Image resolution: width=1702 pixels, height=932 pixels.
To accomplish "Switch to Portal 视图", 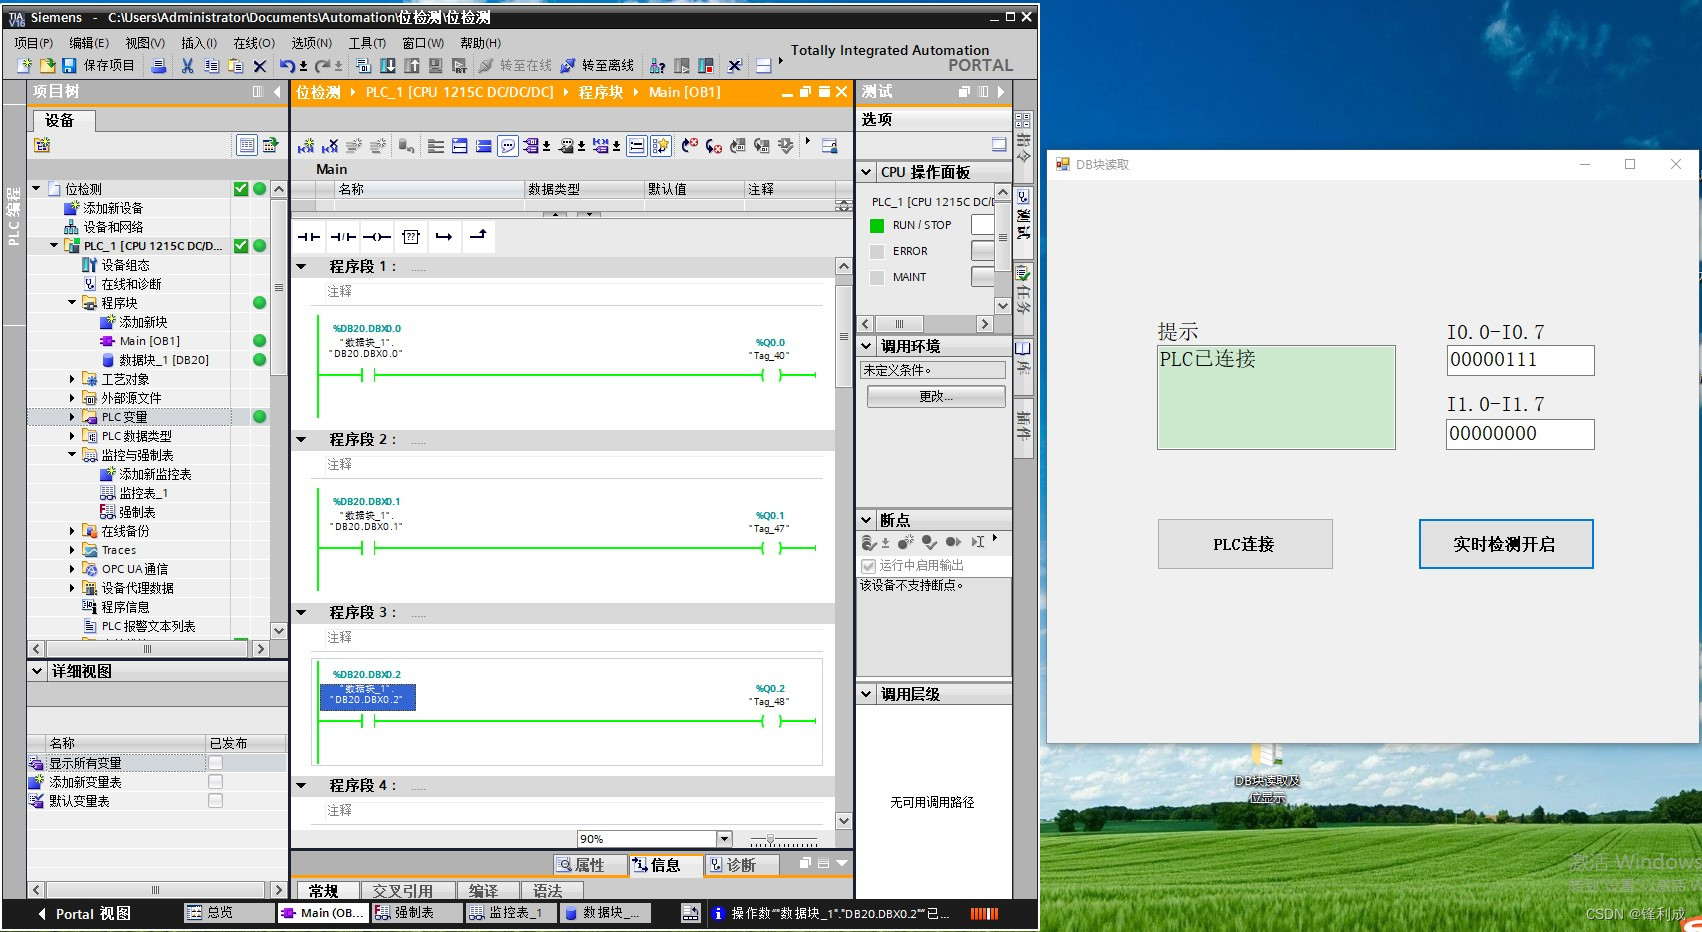I will 84,913.
